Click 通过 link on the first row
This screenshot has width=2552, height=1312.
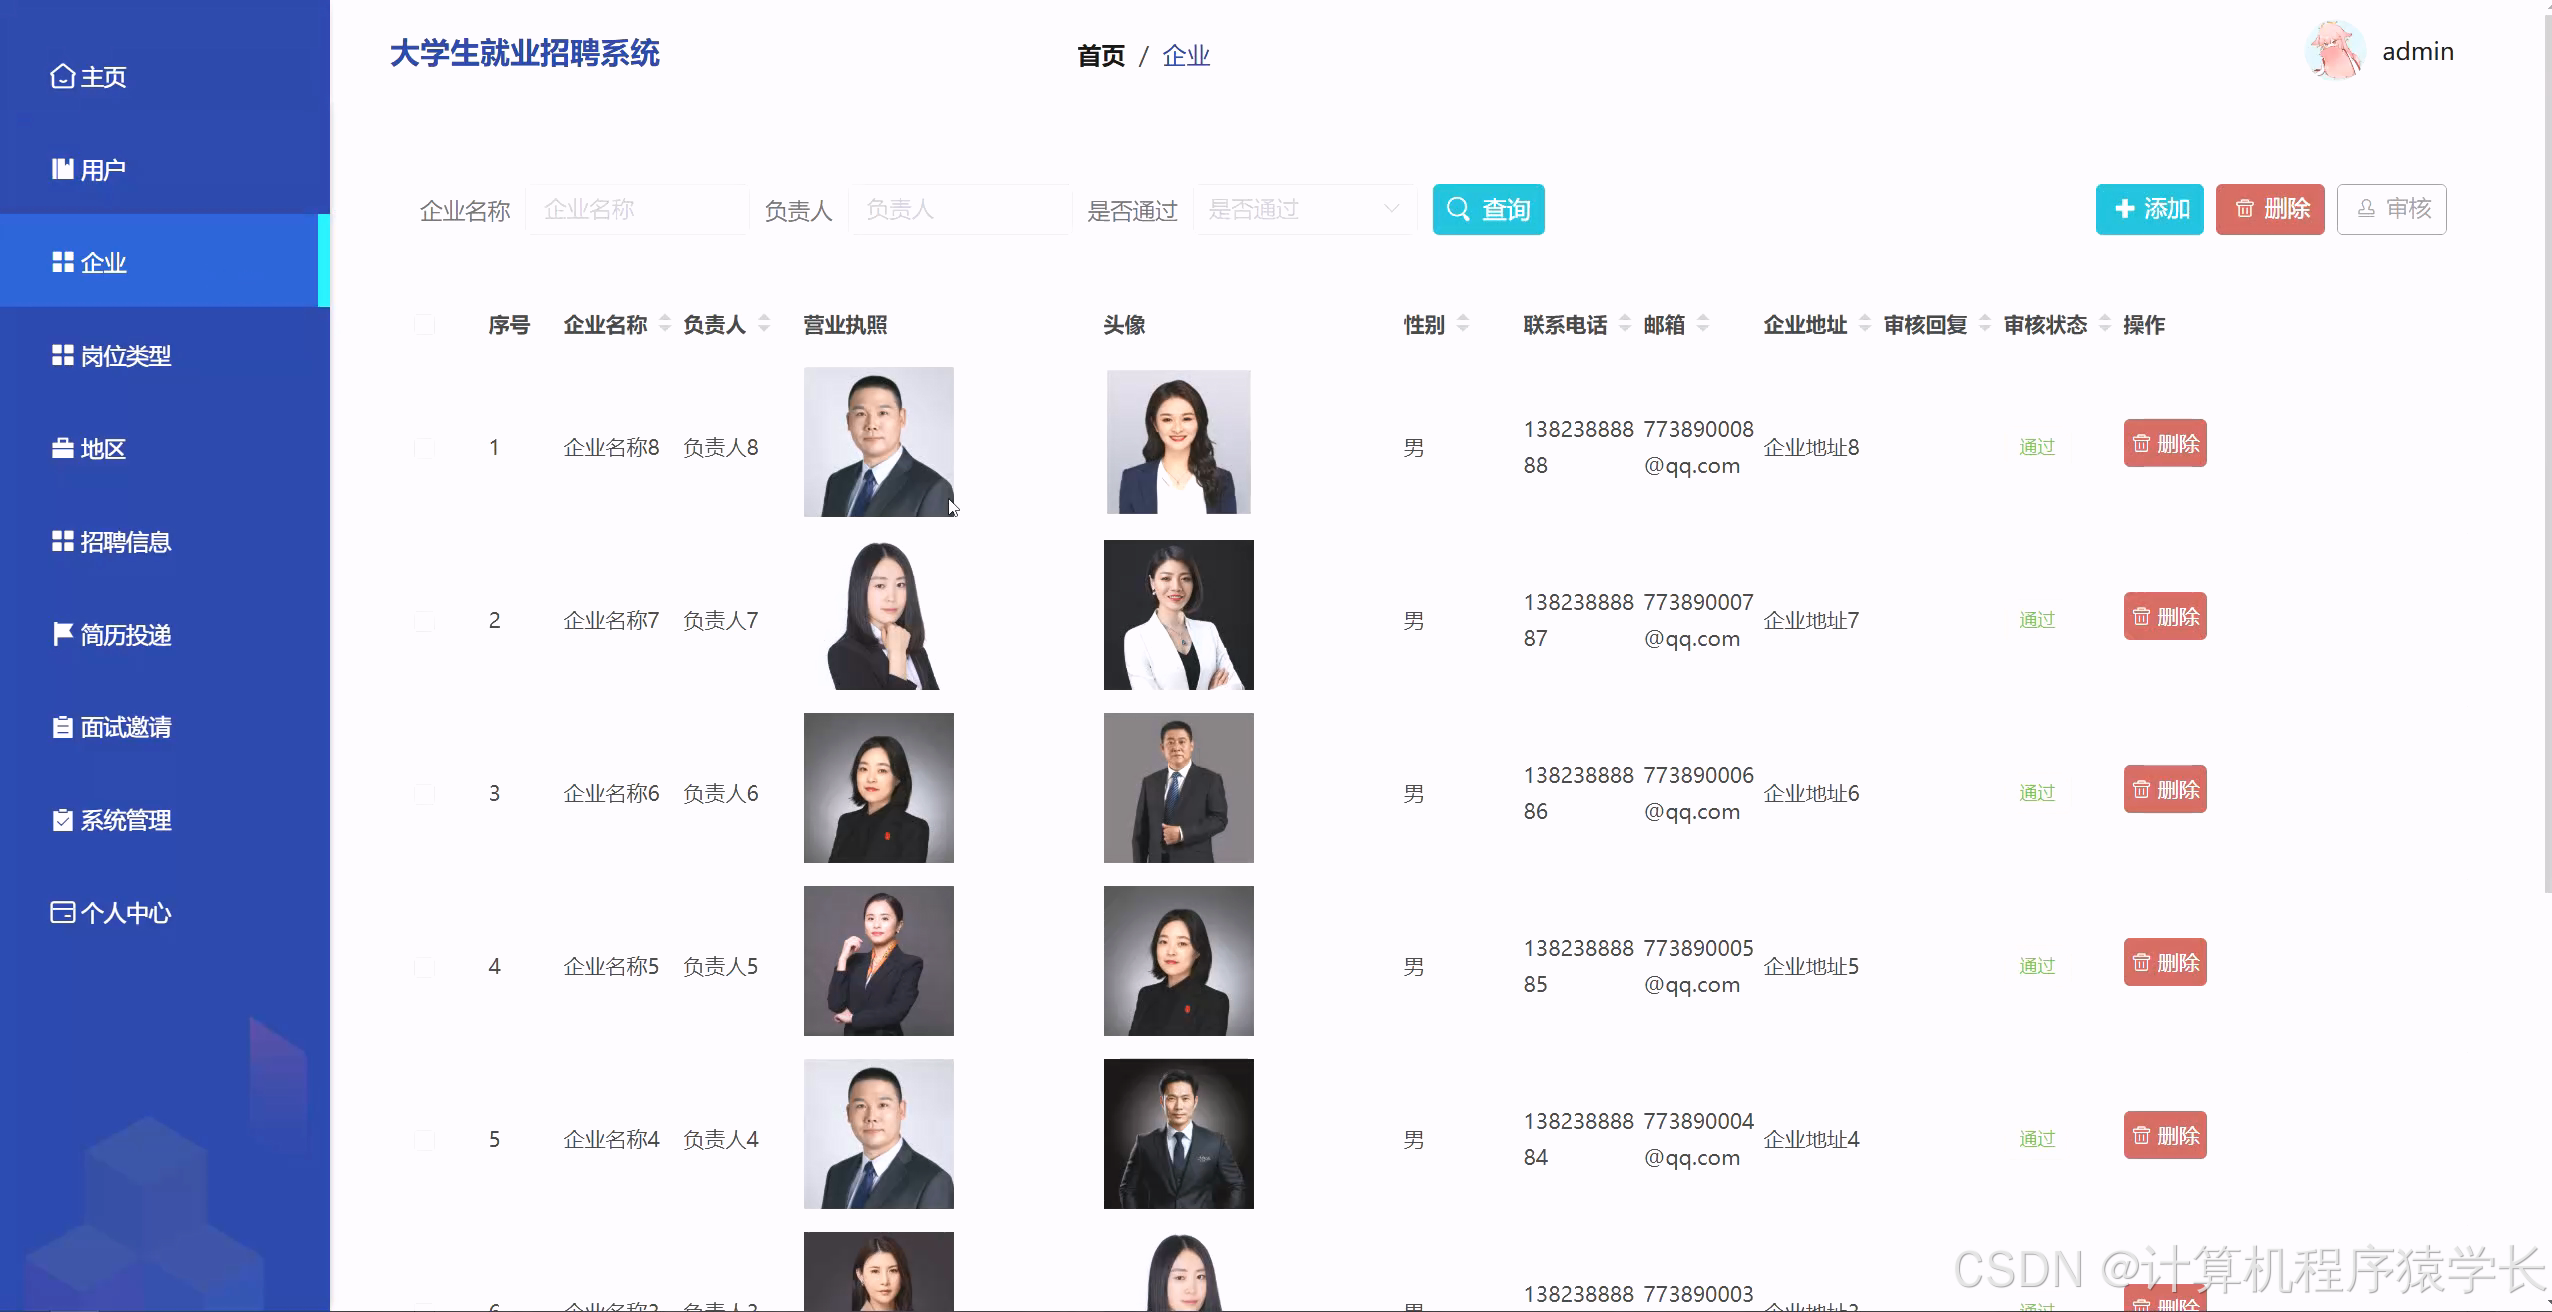point(2036,446)
